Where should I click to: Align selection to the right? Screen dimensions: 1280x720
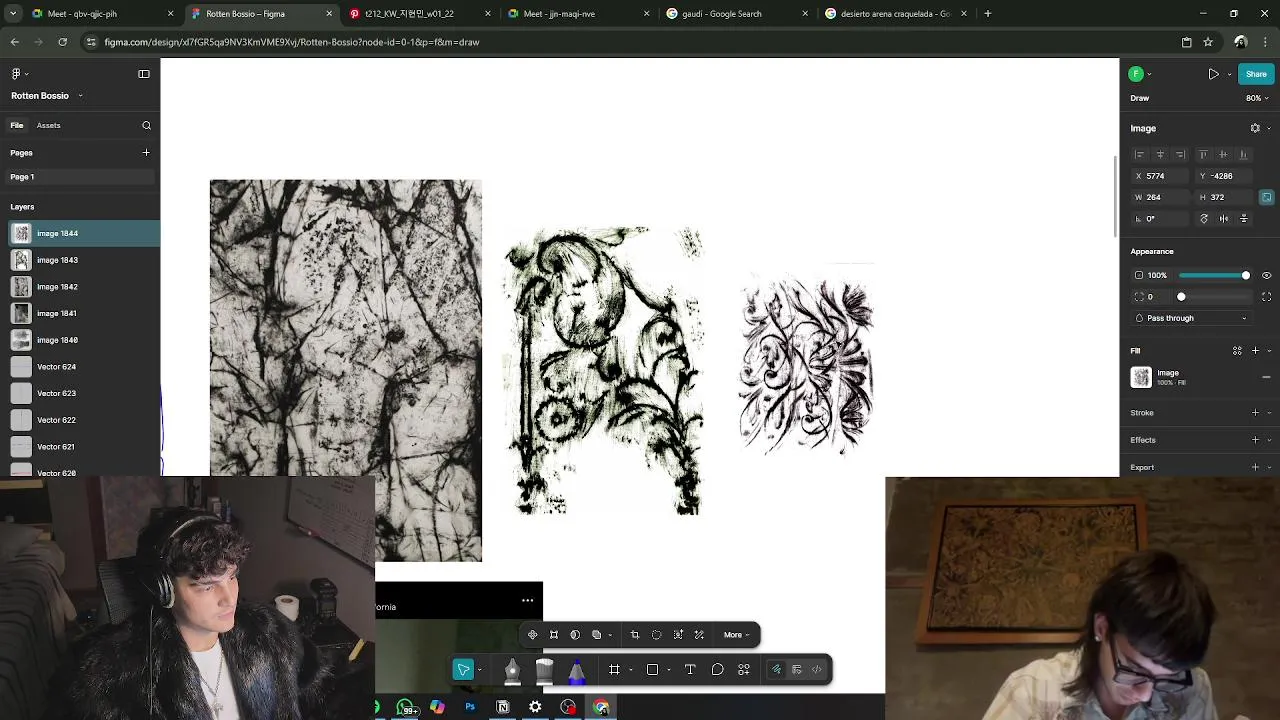coord(1181,155)
